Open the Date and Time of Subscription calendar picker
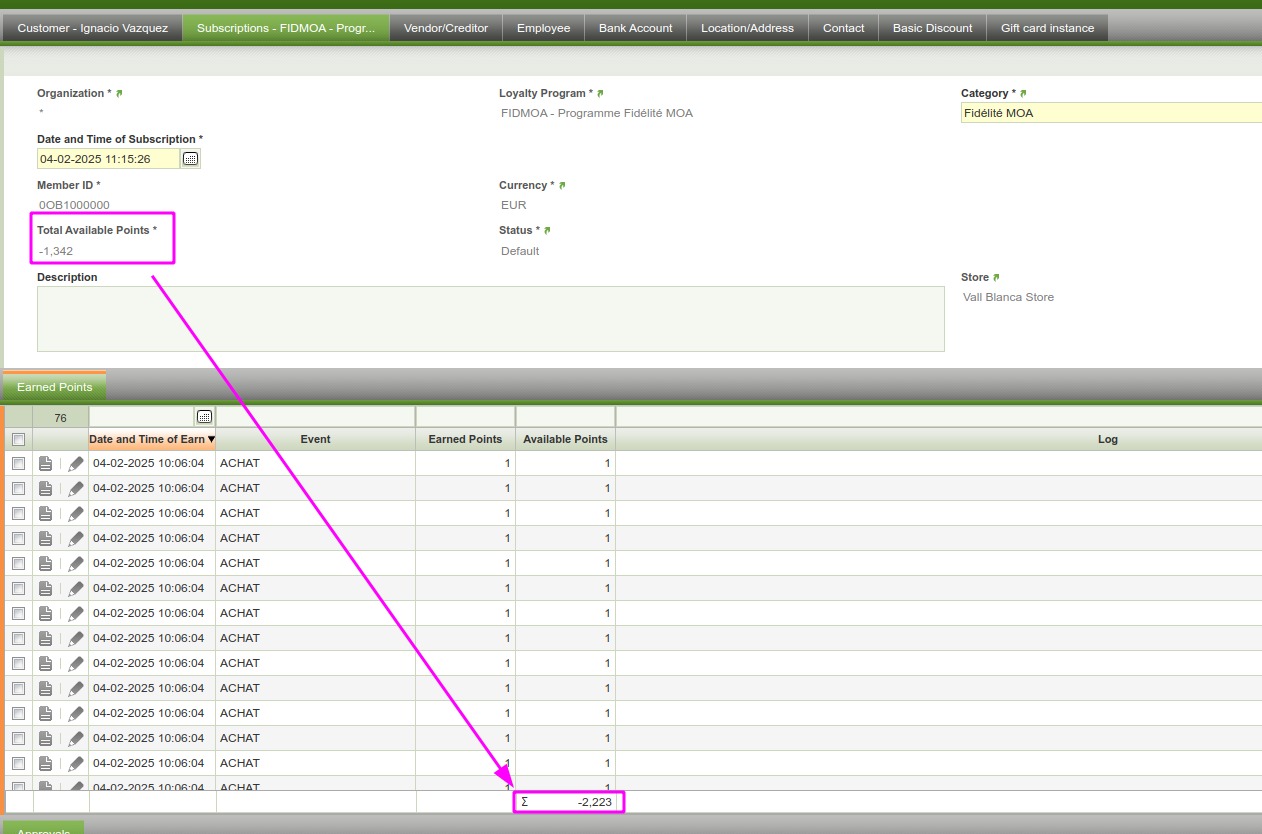The image size is (1262, 834). 191,159
